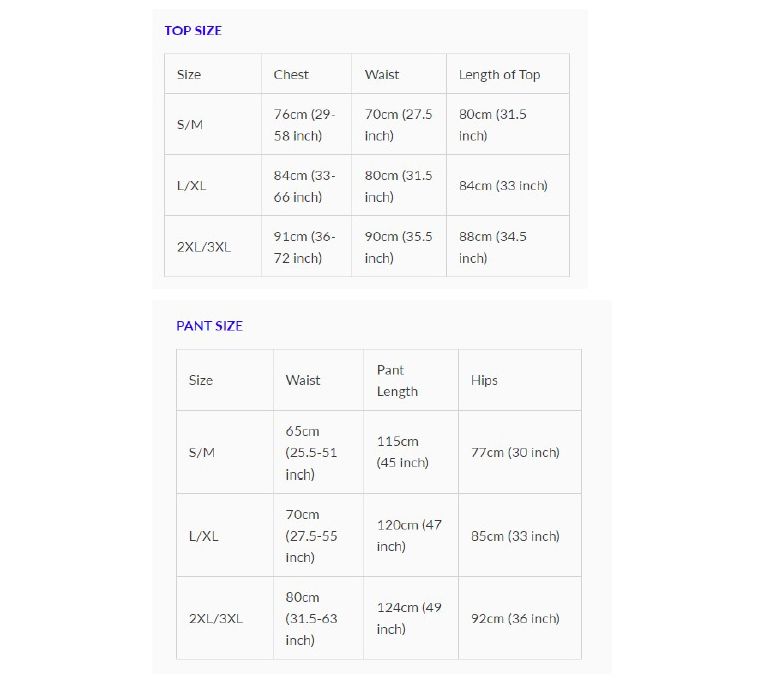The height and width of the screenshot is (682, 767).
Task: Select the 120cm (47 inch) pant length cell
Action: pos(409,535)
